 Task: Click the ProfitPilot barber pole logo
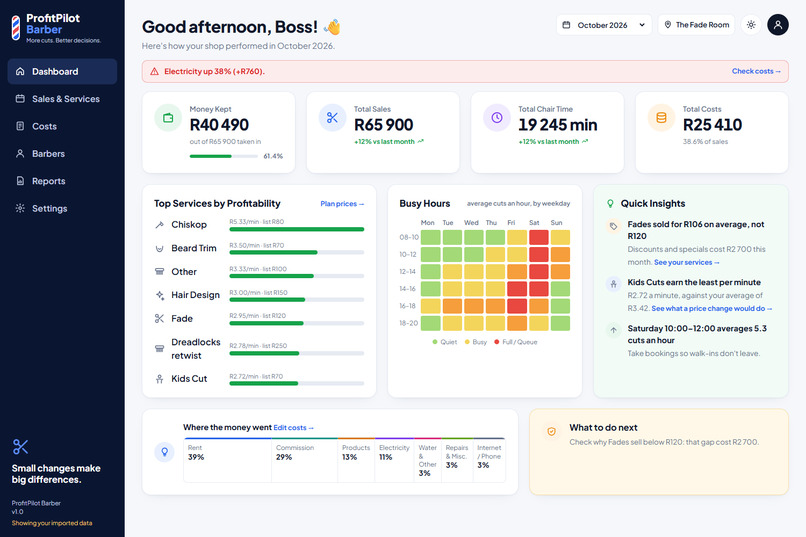[x=16, y=28]
